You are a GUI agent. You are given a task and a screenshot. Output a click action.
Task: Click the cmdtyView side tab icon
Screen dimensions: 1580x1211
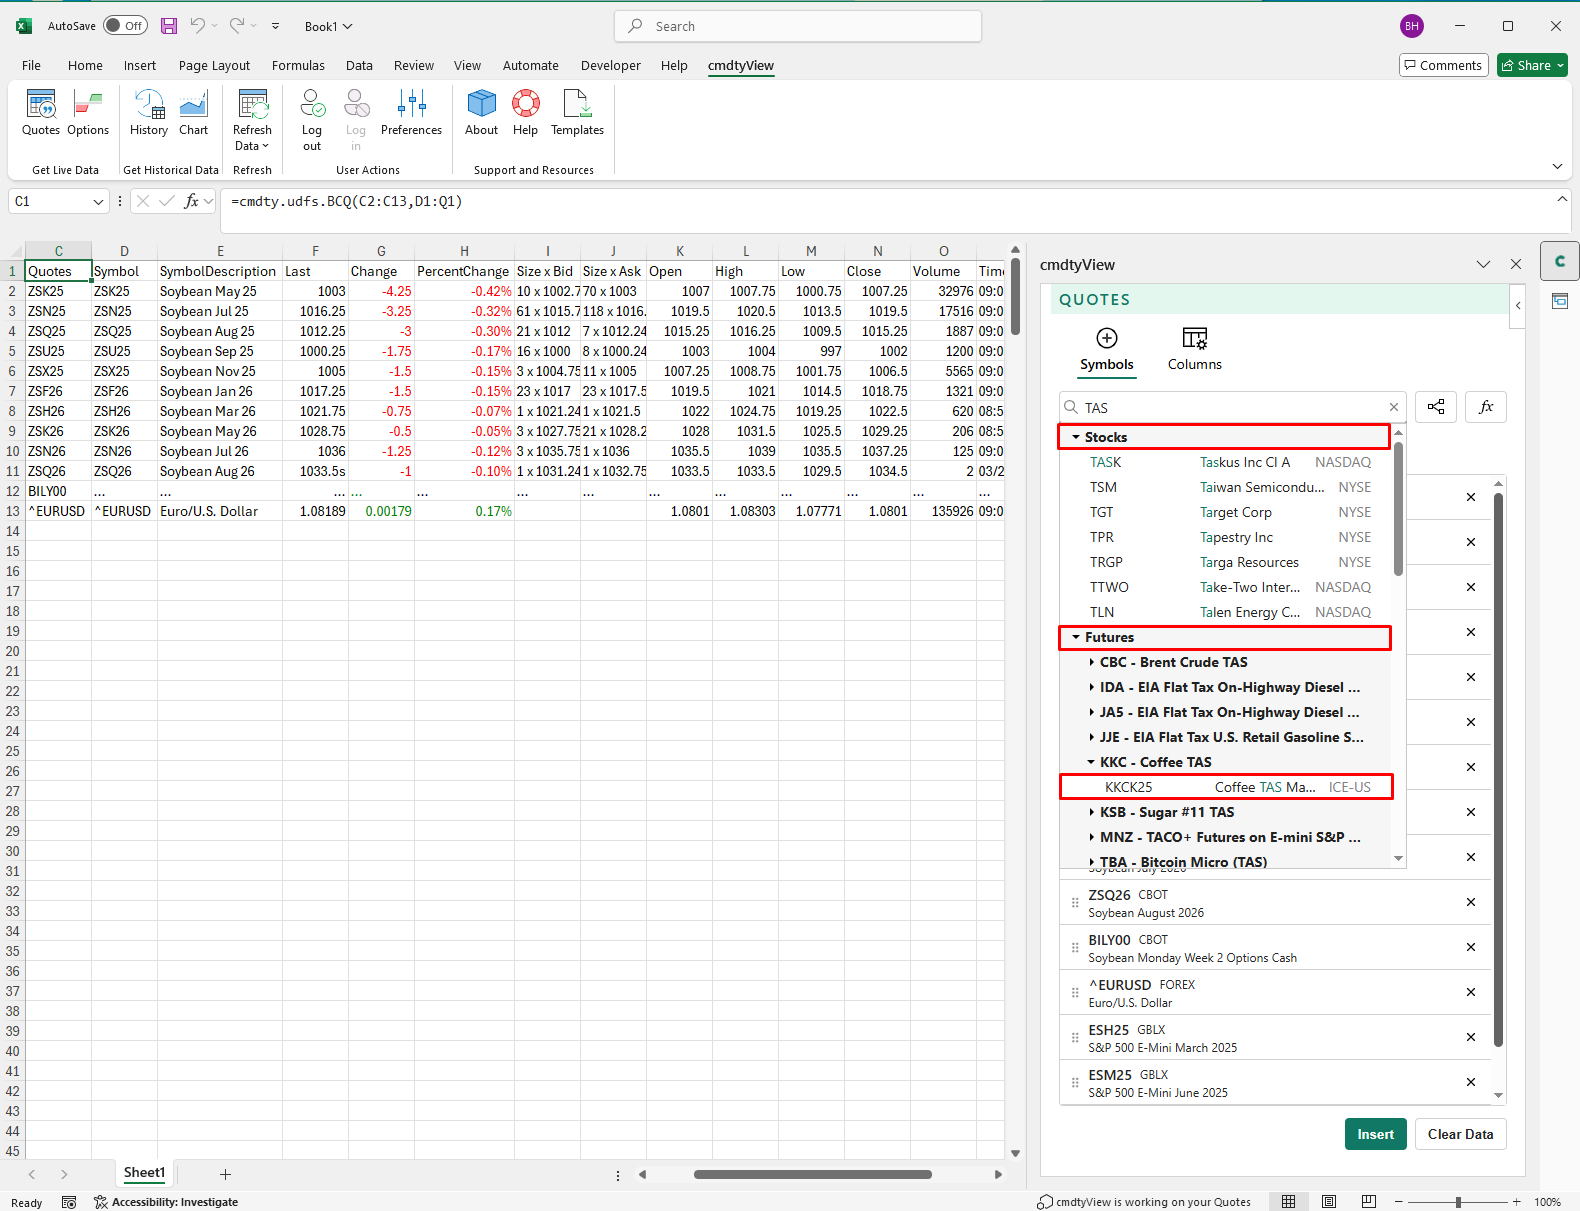click(1560, 262)
